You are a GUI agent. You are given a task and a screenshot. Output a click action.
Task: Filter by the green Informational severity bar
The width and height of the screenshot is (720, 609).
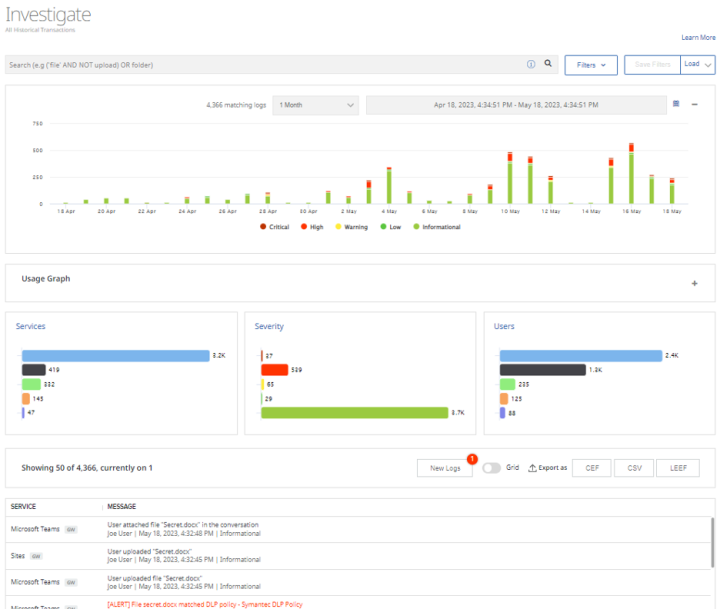[354, 412]
